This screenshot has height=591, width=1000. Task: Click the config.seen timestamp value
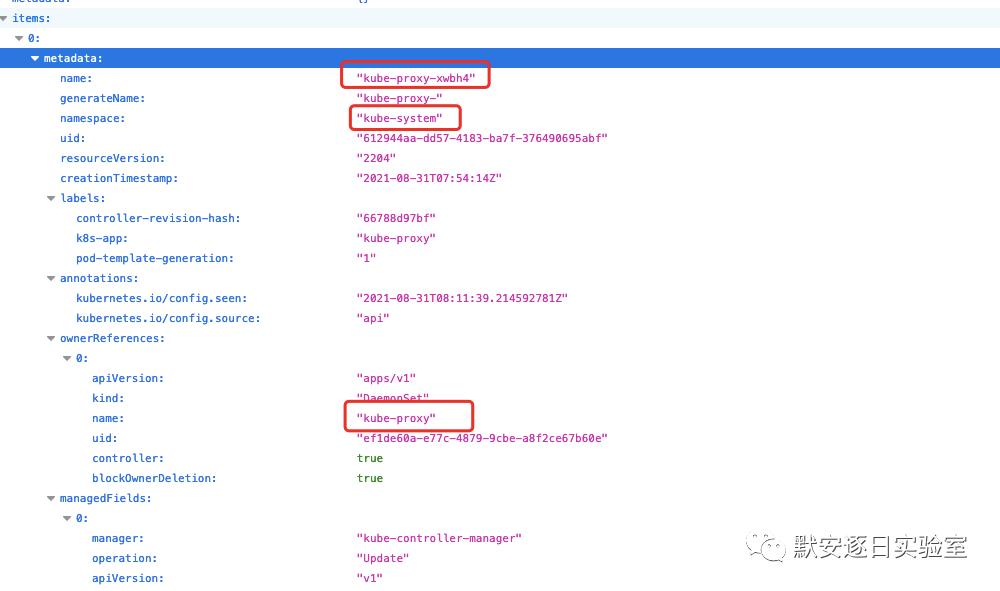click(462, 298)
